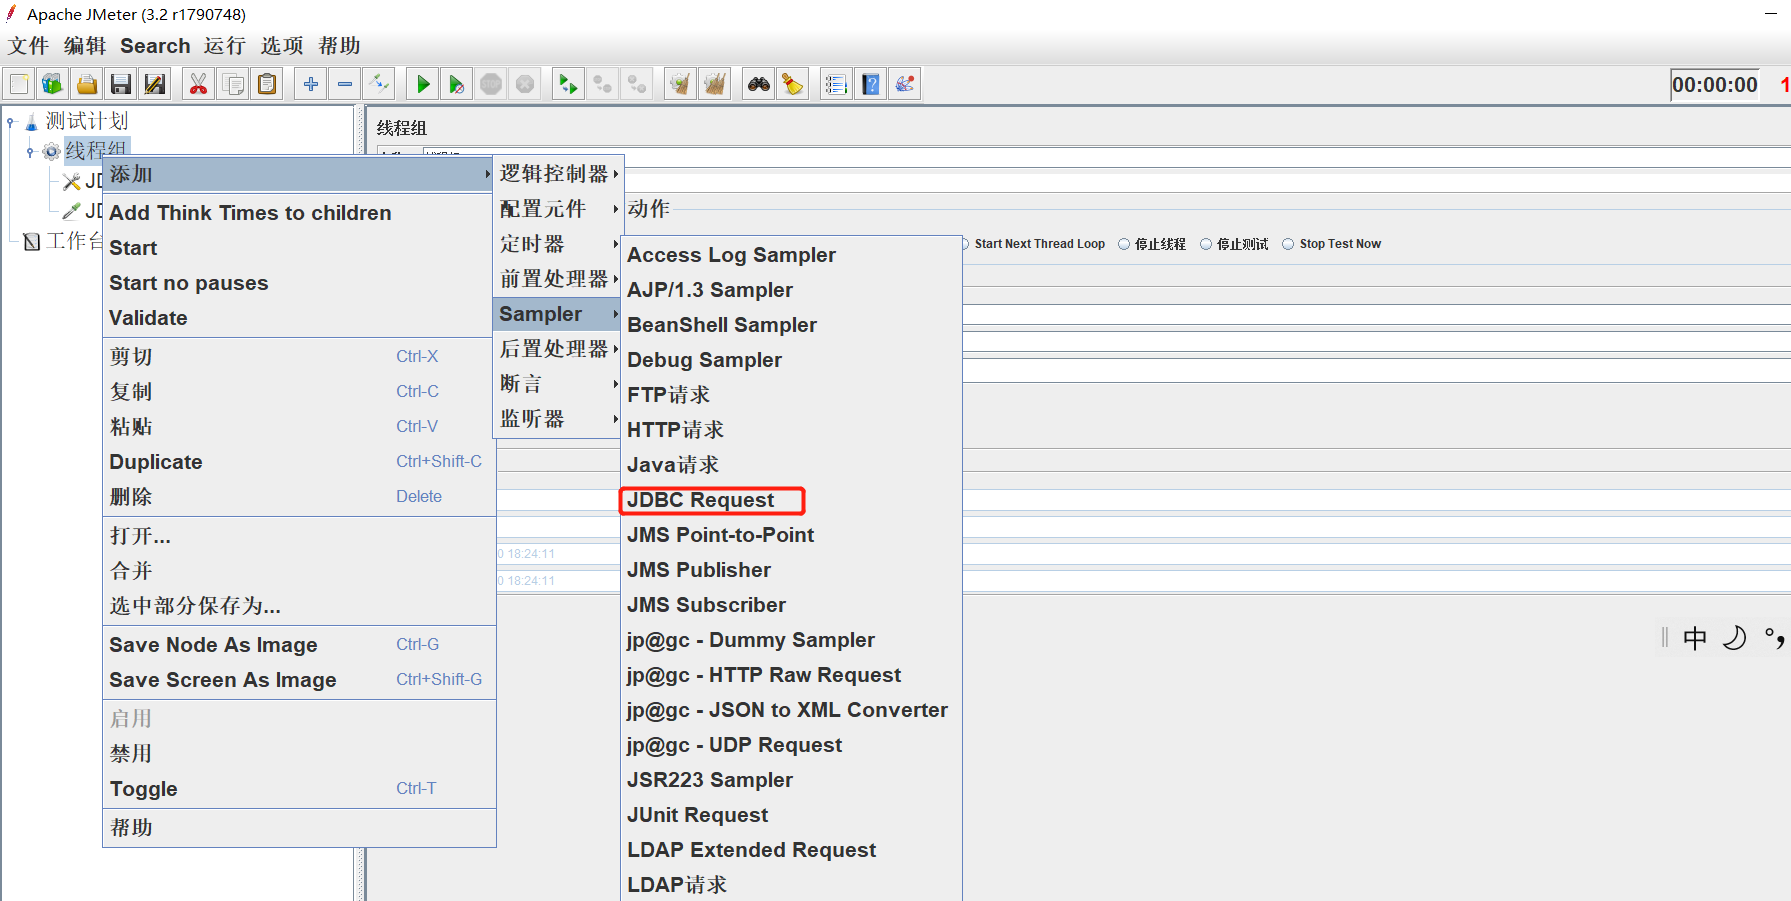Select the 测试计划 tree node
This screenshot has height=901, width=1791.
pos(86,122)
